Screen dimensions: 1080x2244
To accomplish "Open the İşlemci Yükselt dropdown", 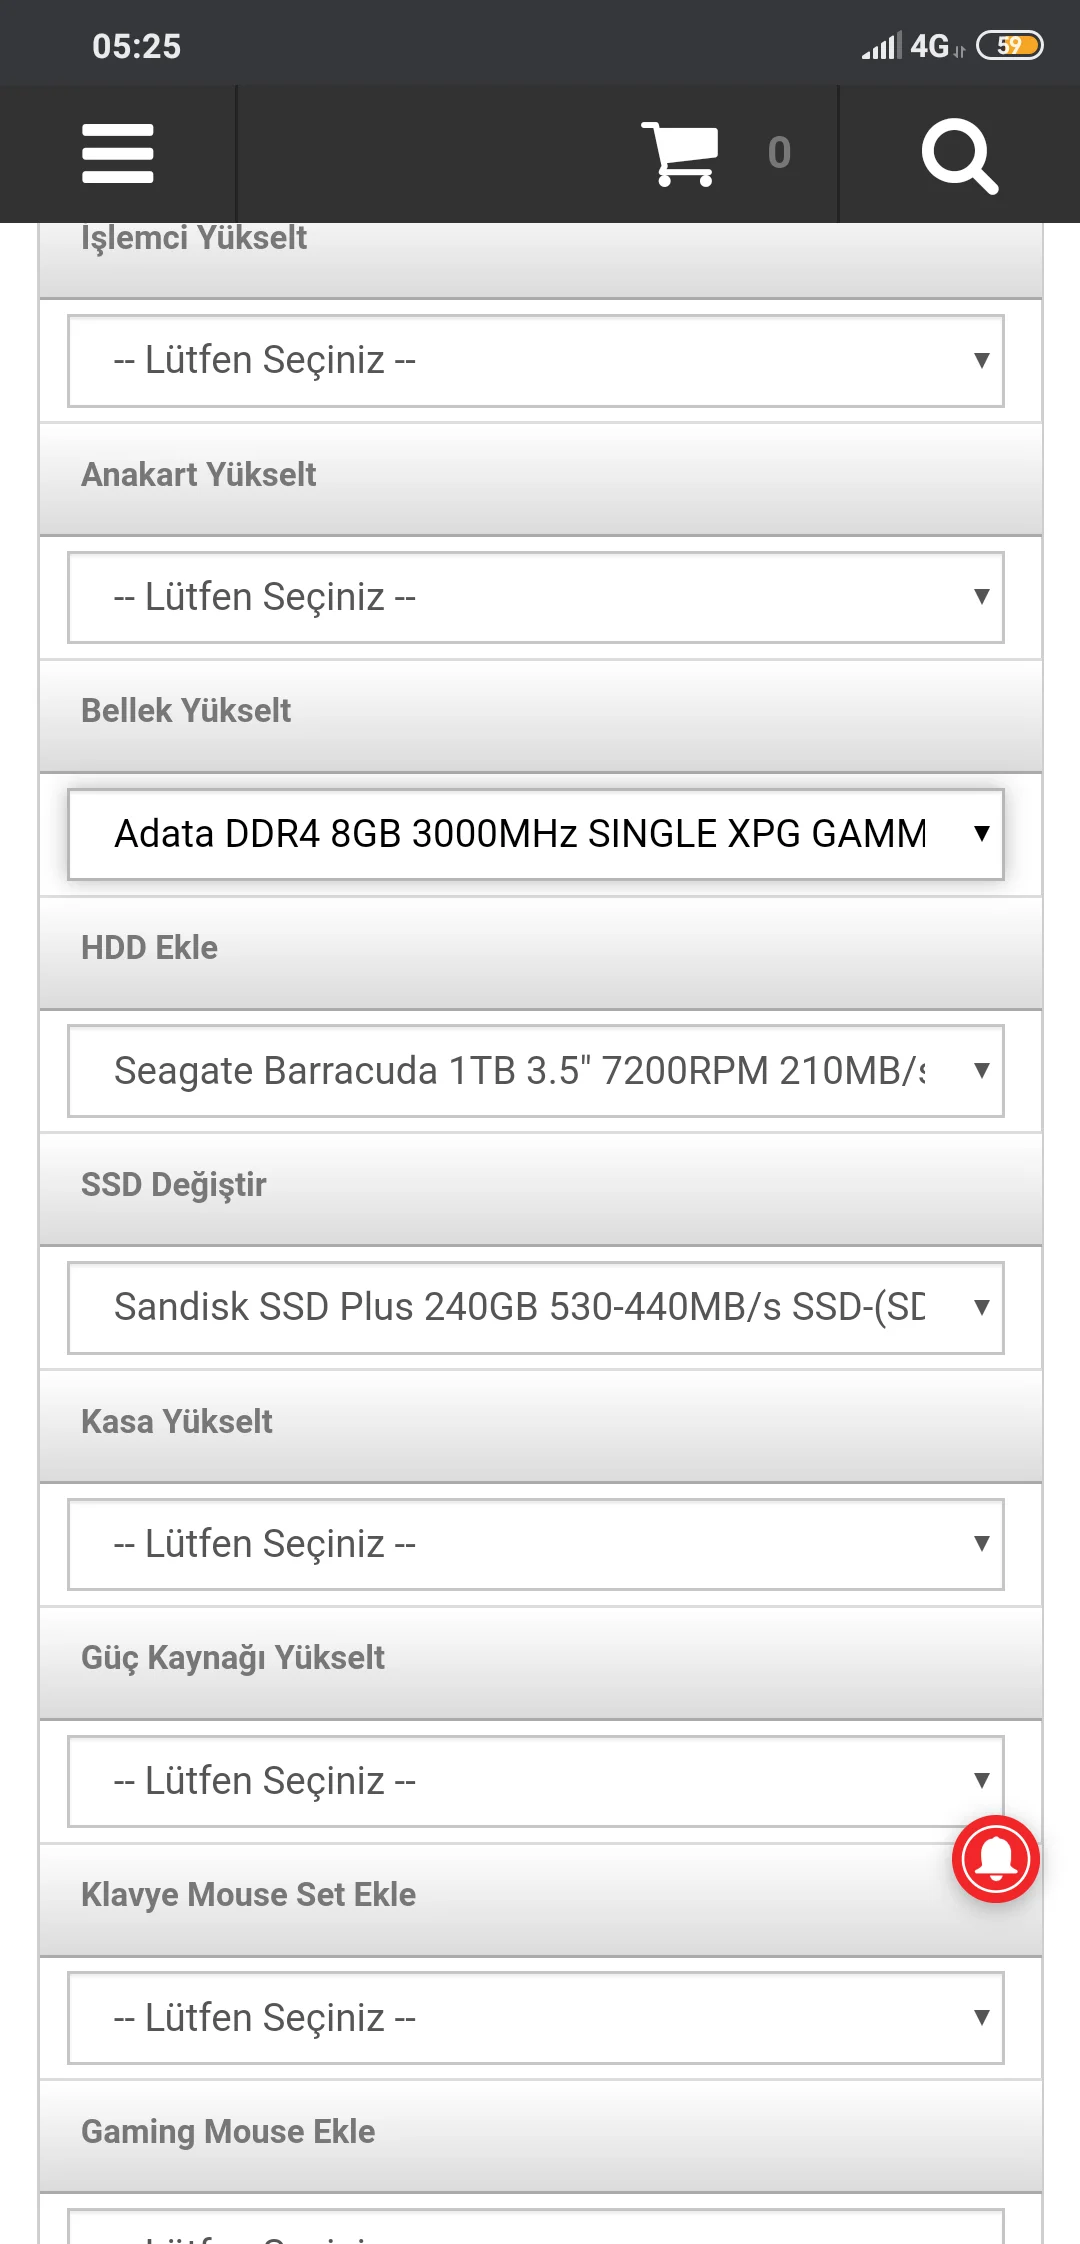I will click(x=536, y=361).
